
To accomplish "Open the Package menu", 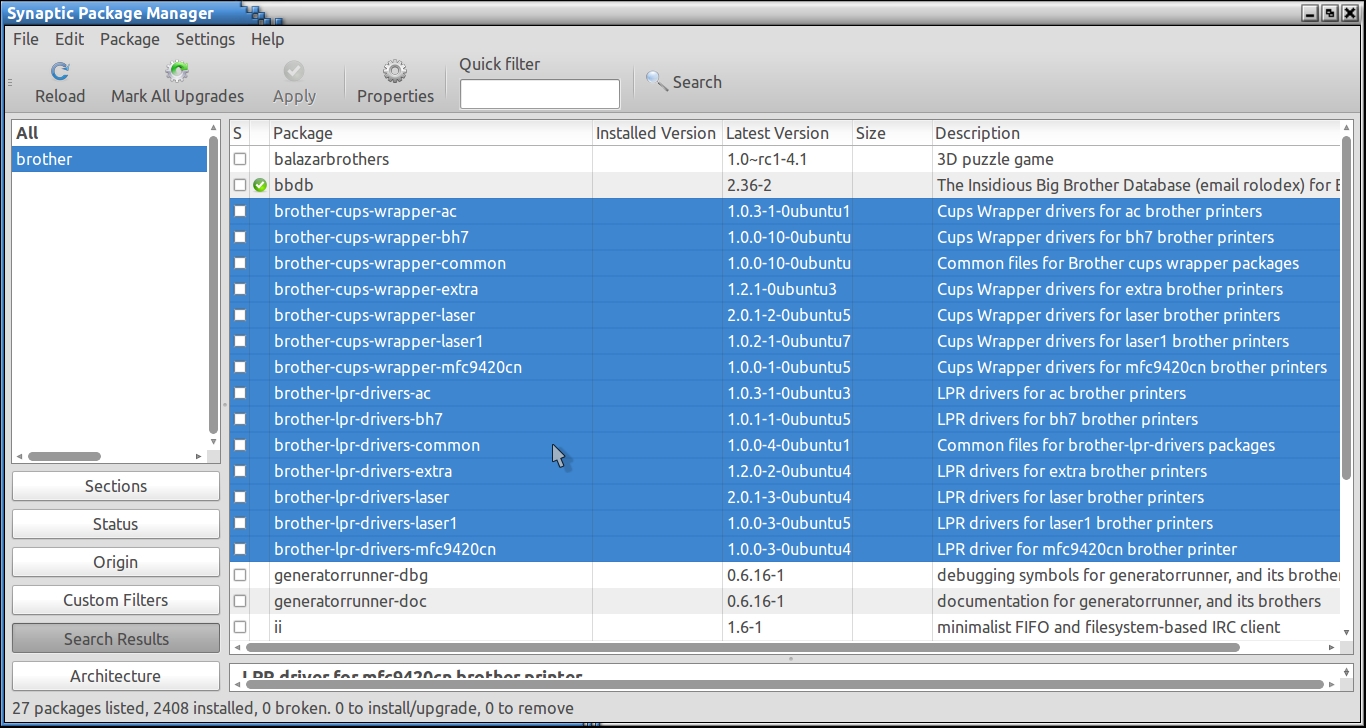I will pos(129,39).
